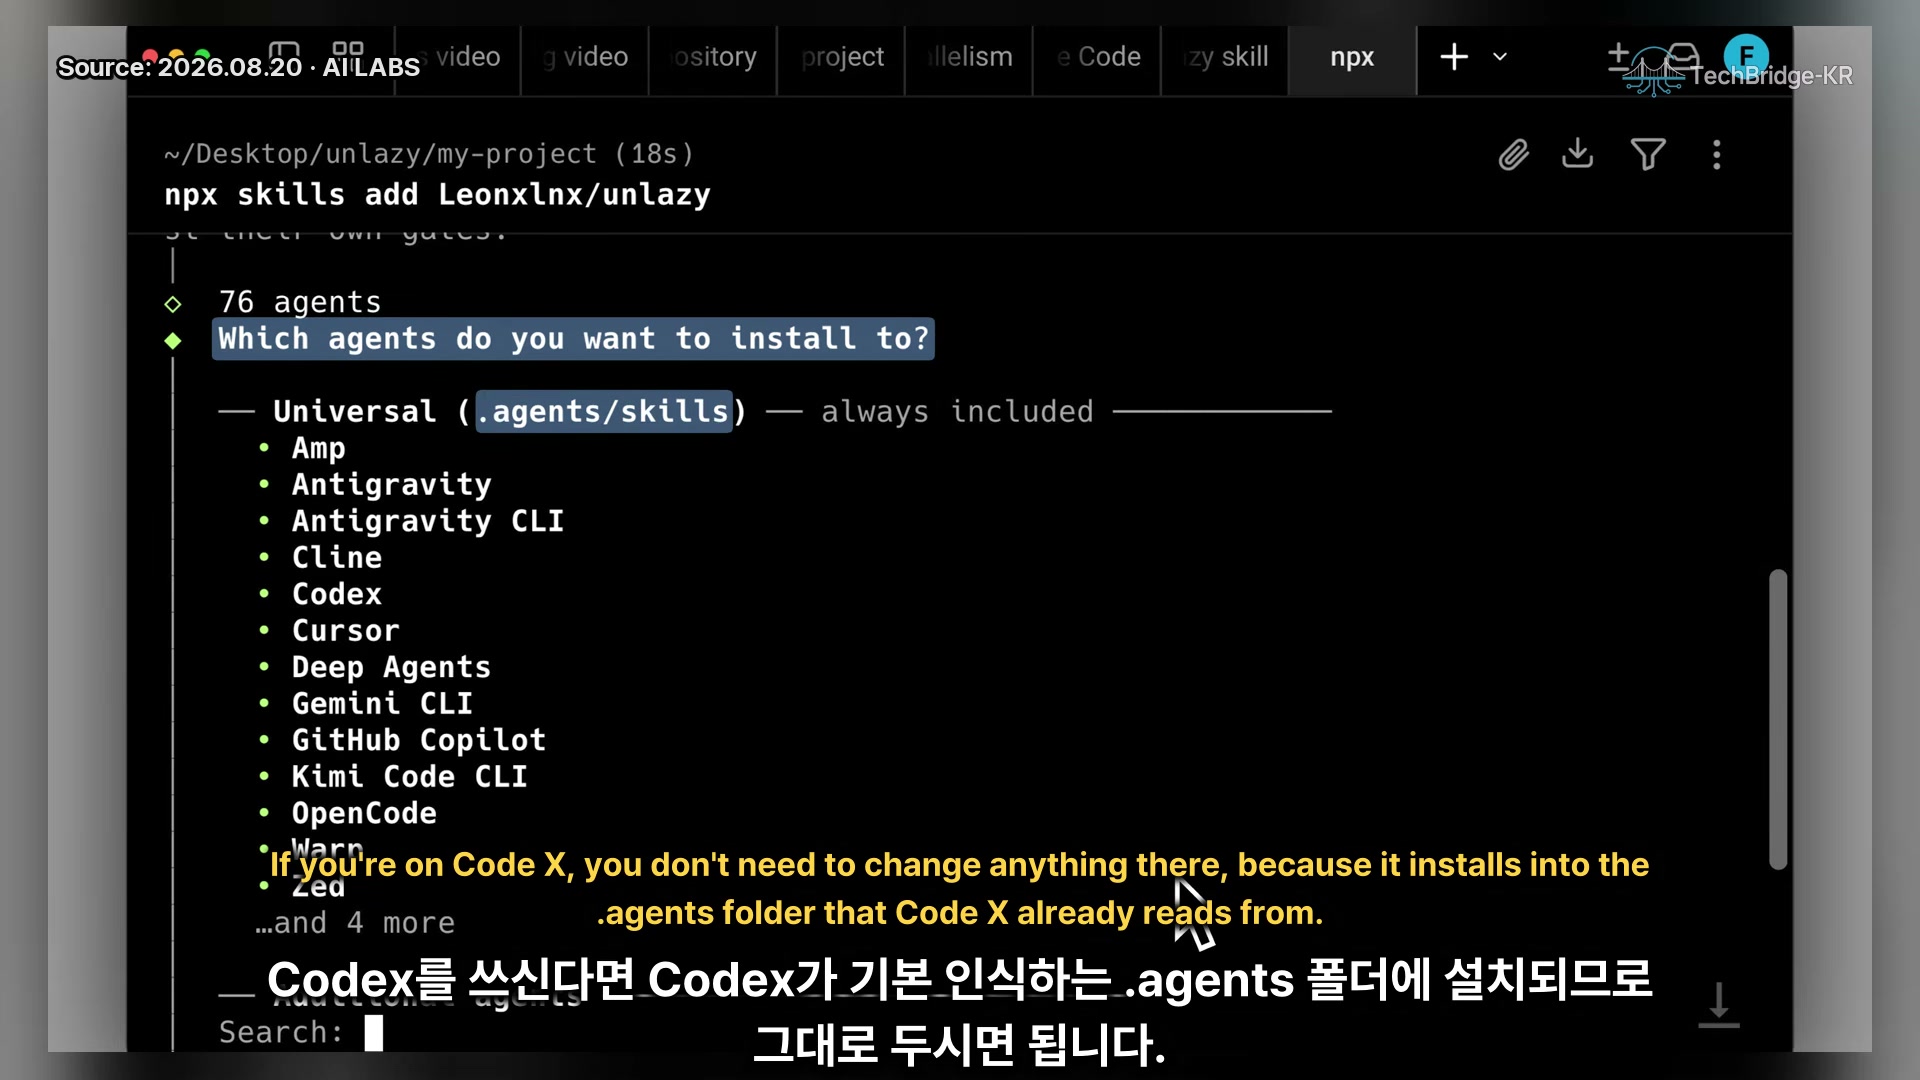The image size is (1920, 1080).
Task: Click the 'Deep Agents' agent entry
Action: coord(391,667)
